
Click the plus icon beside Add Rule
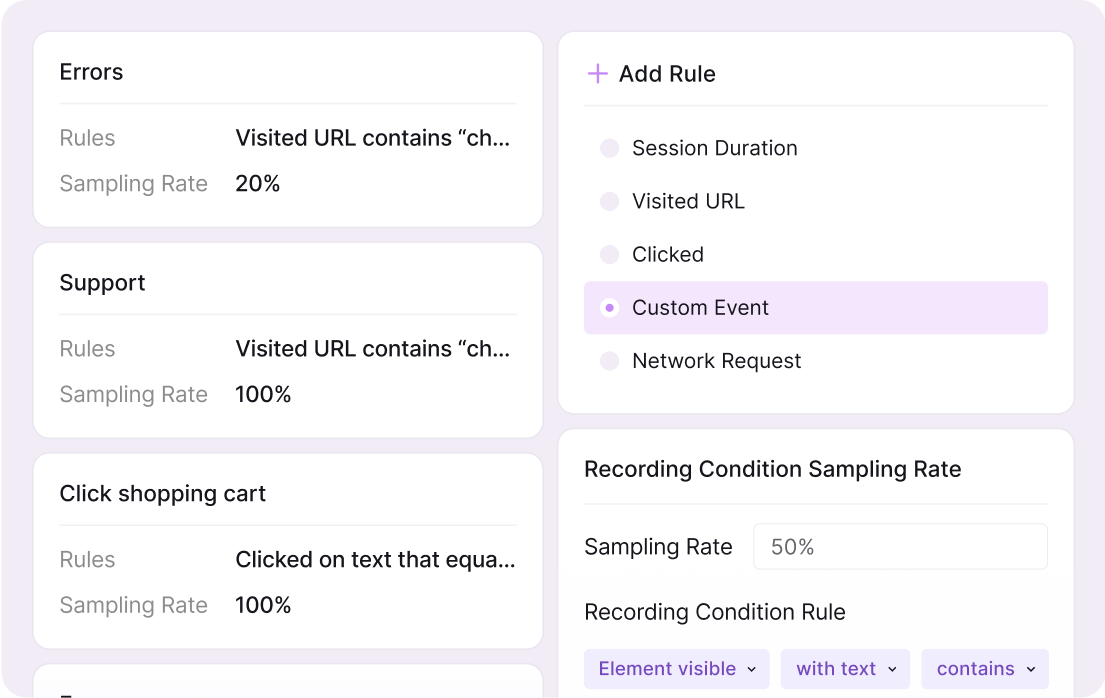click(x=597, y=74)
